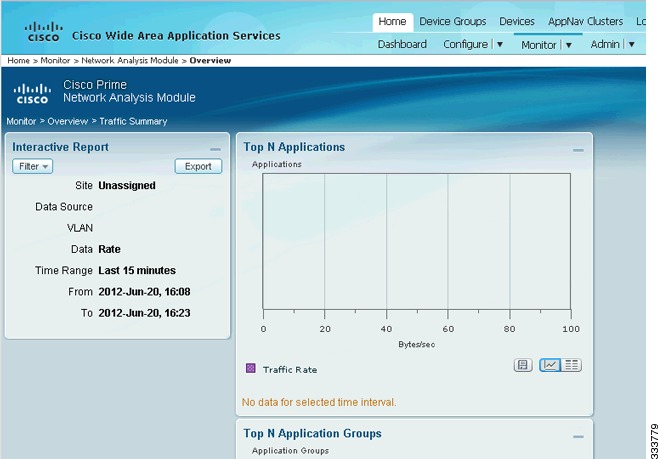Click the 'VLAN' field label
This screenshot has height=459, width=660.
[x=80, y=228]
